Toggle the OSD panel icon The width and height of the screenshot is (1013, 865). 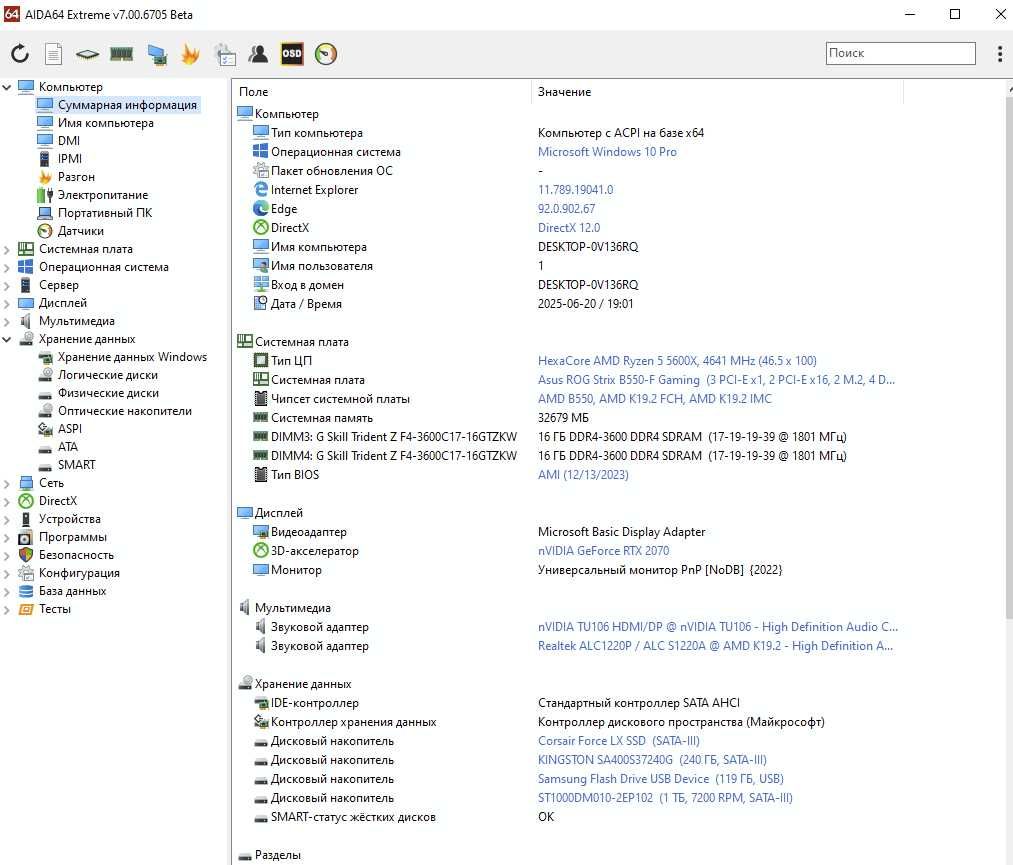pyautogui.click(x=292, y=54)
